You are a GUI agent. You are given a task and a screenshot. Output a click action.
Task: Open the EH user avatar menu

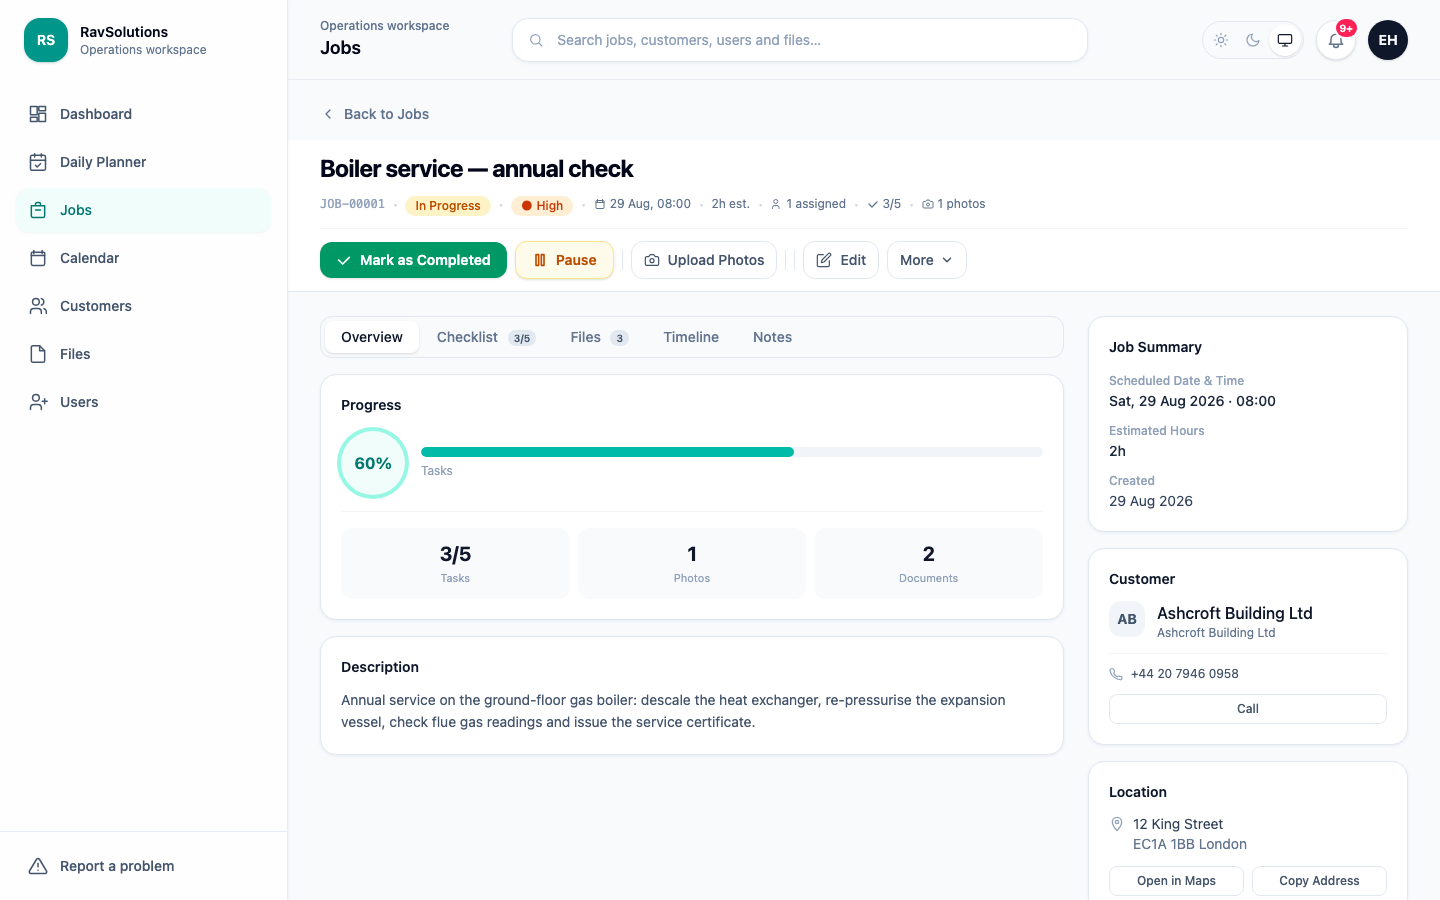[1388, 40]
